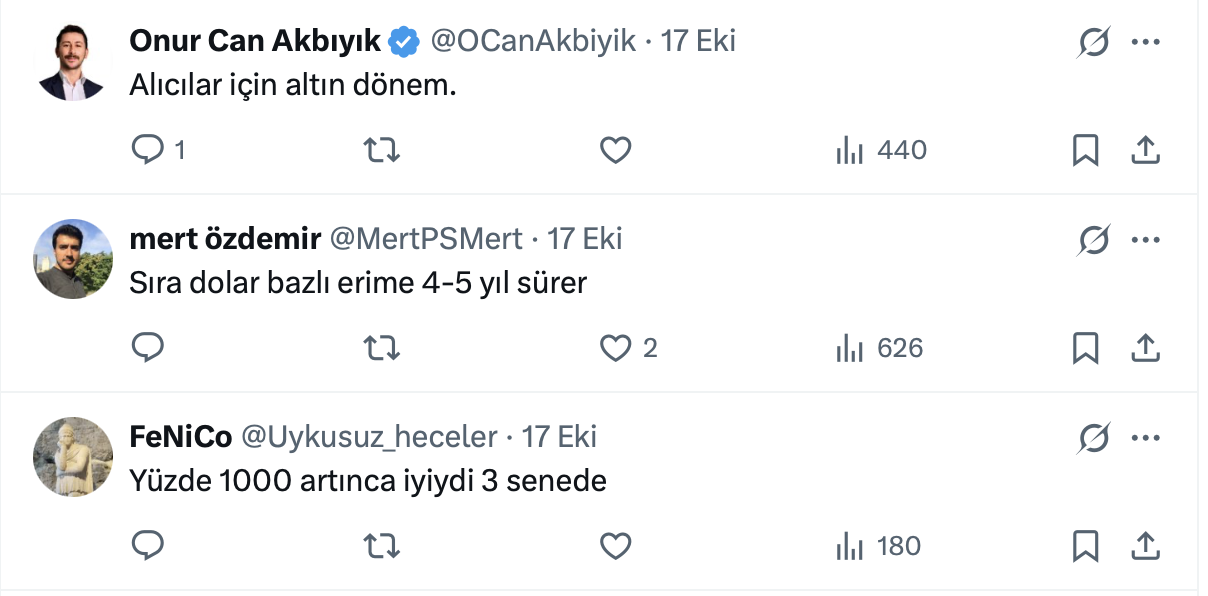The width and height of the screenshot is (1208, 596).
Task: Open the FeNiCo profile name link
Action: [181, 437]
